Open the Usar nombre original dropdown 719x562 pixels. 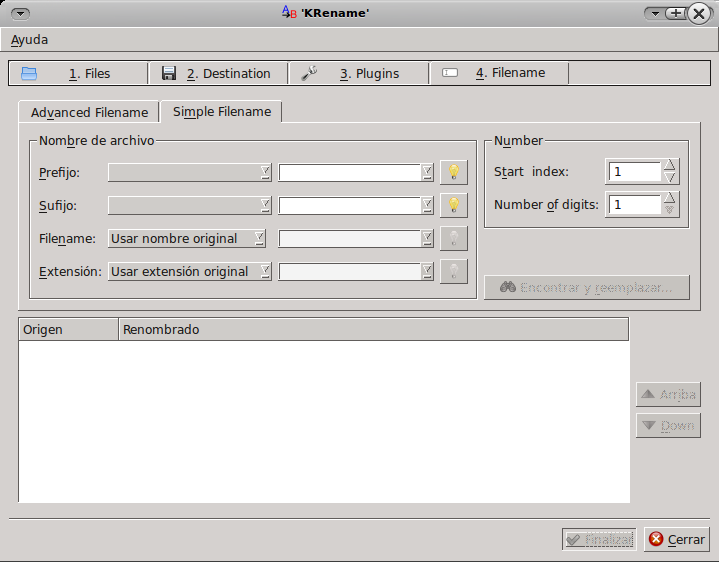(x=187, y=238)
